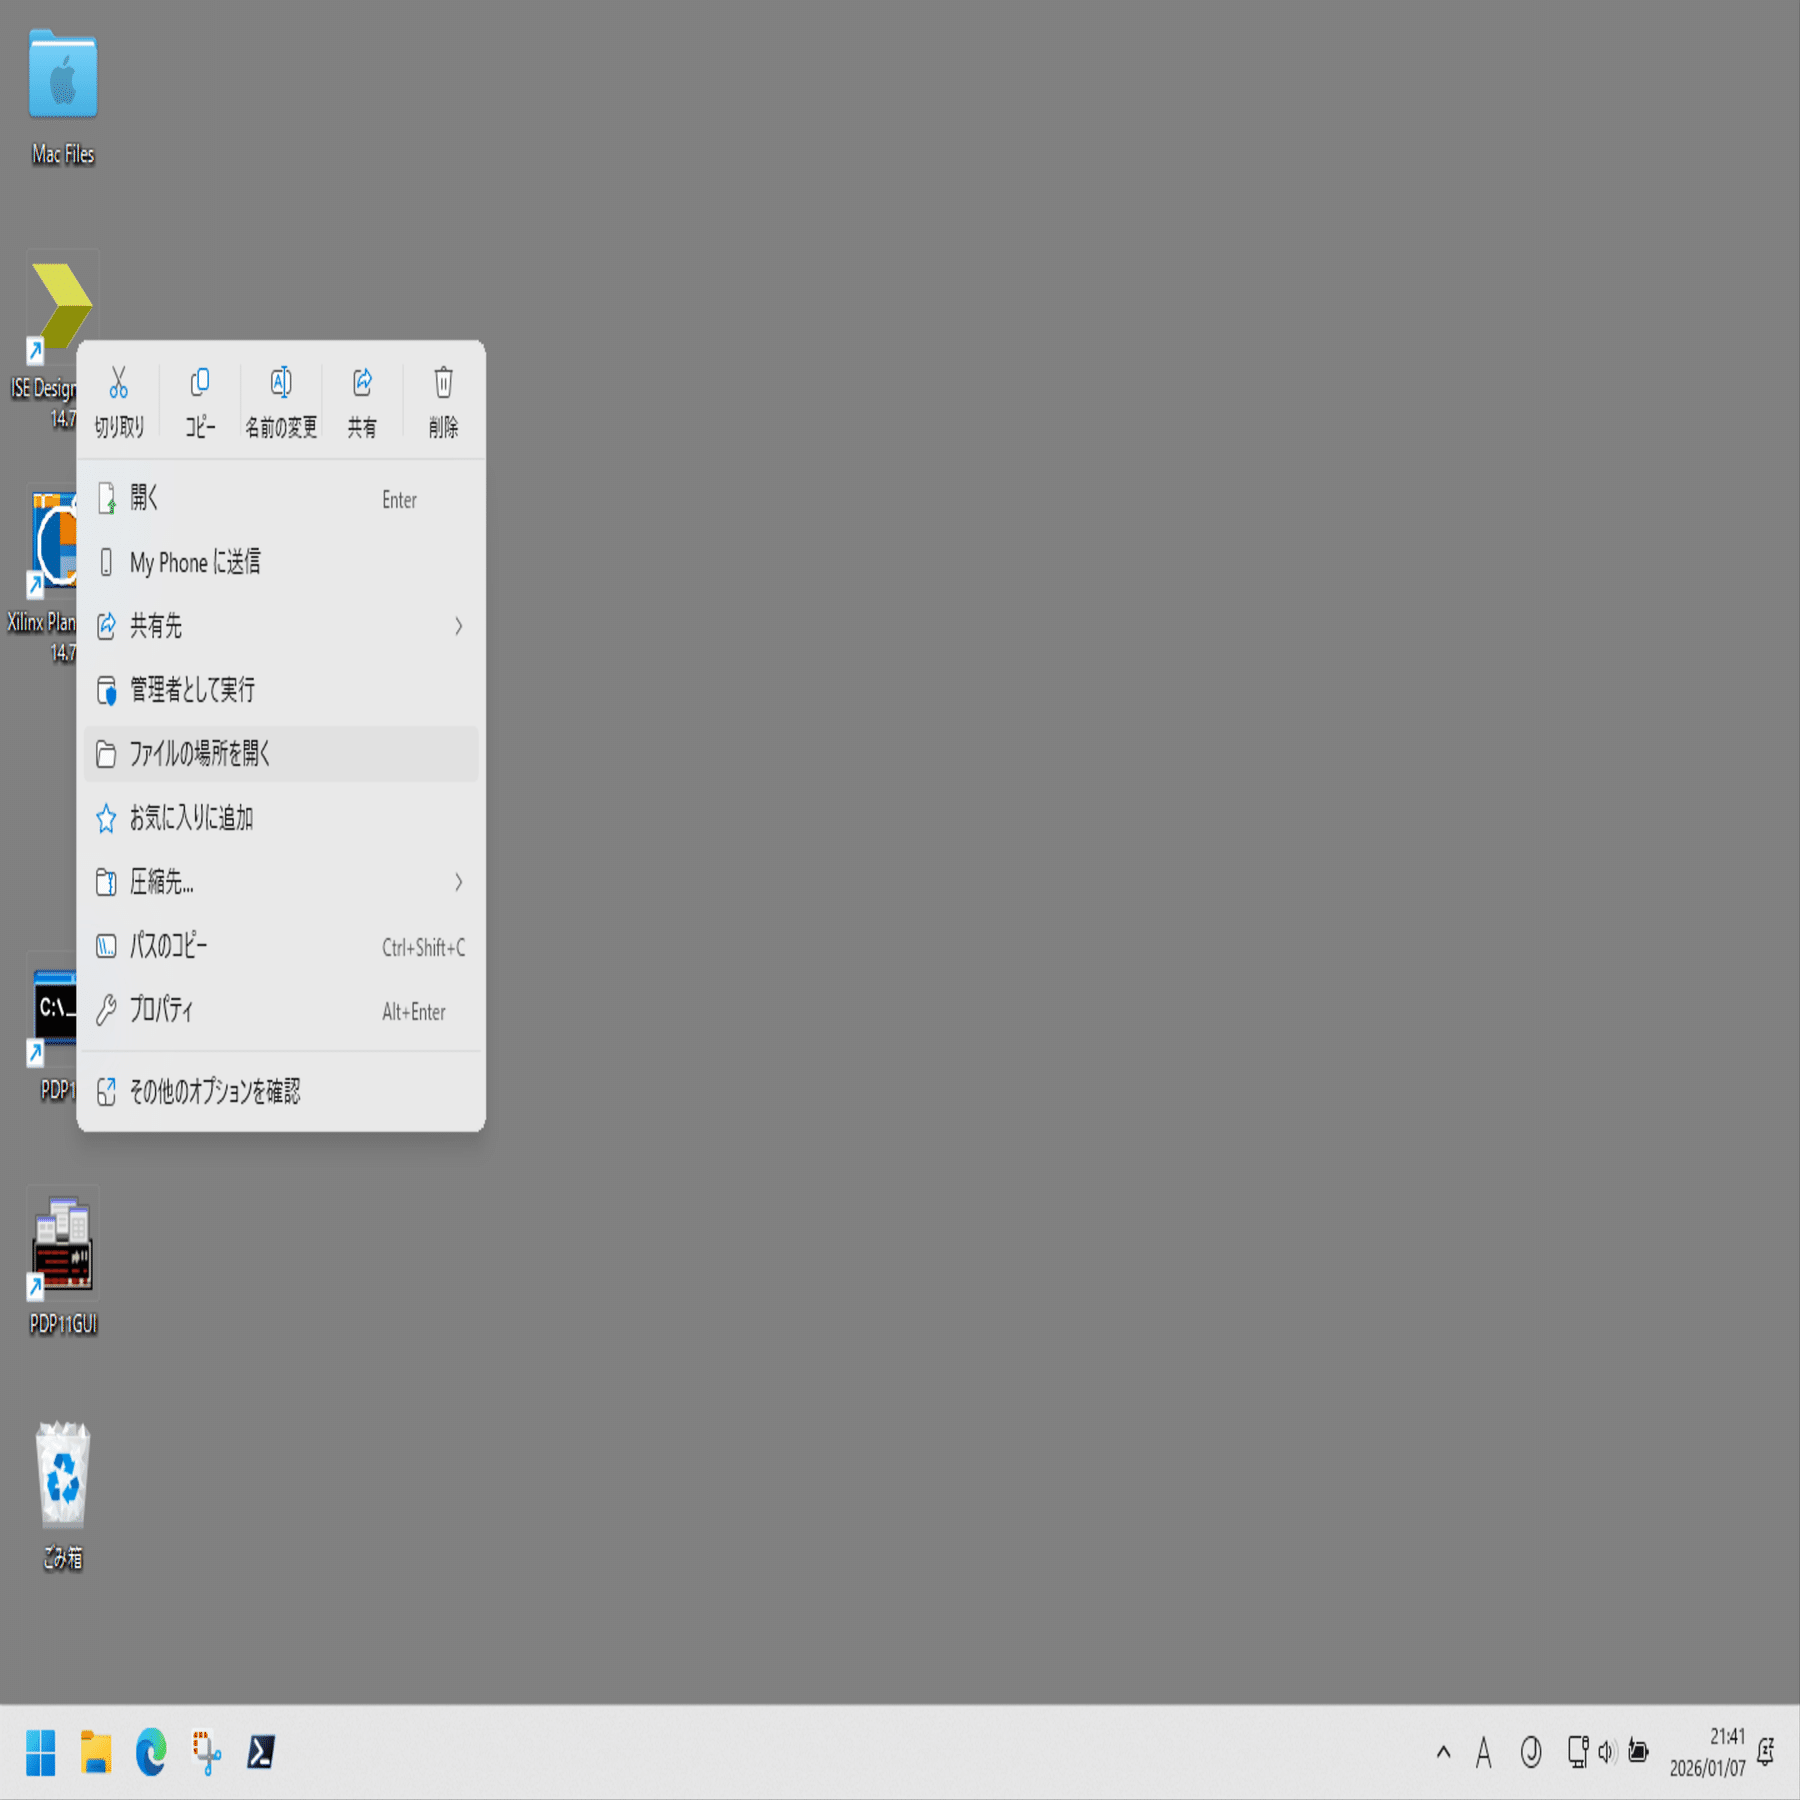
Task: Launch Microsoft Edge from the taskbar
Action: (x=151, y=1752)
